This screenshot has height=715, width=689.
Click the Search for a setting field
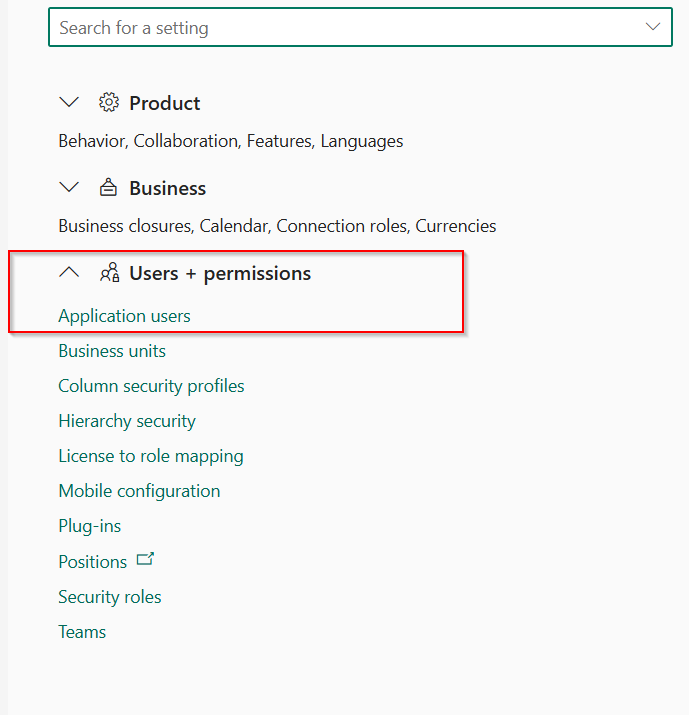pos(360,27)
